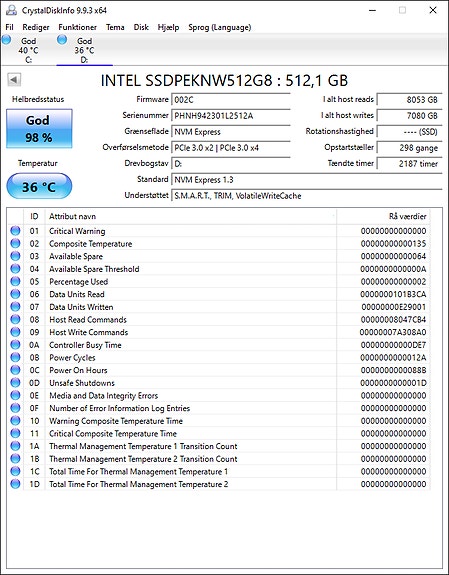Click raw value 0000008047CB4
449x575 pixels.
[x=393, y=319]
